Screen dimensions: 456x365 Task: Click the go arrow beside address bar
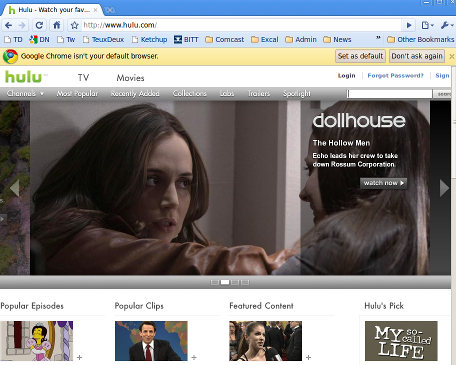pyautogui.click(x=409, y=25)
